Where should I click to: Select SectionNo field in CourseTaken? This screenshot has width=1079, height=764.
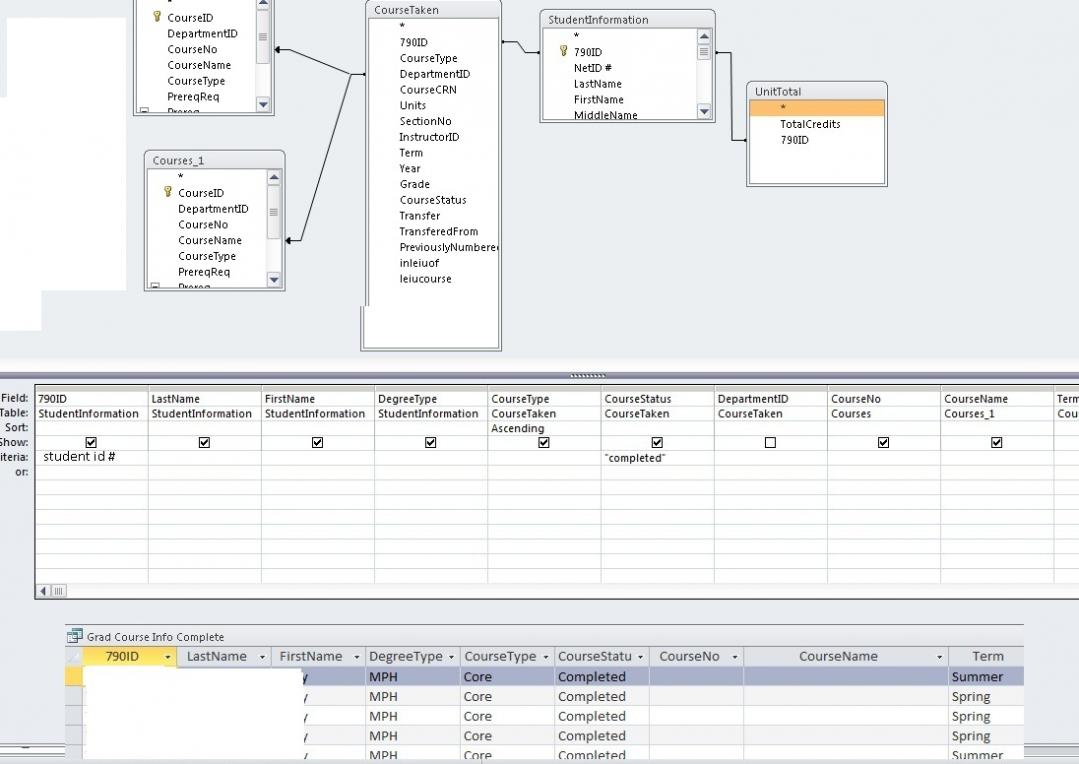425,121
